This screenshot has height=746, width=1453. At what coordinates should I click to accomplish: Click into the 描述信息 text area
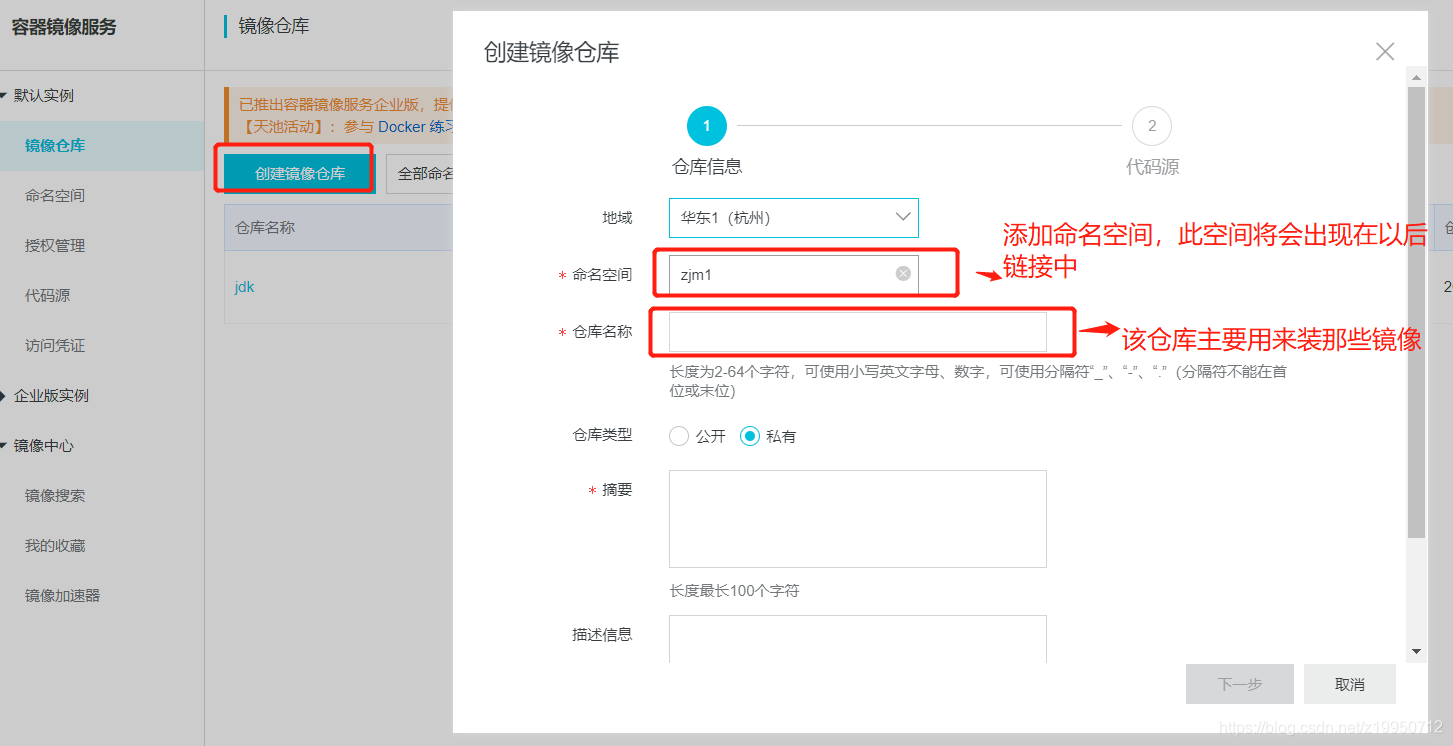[x=857, y=639]
